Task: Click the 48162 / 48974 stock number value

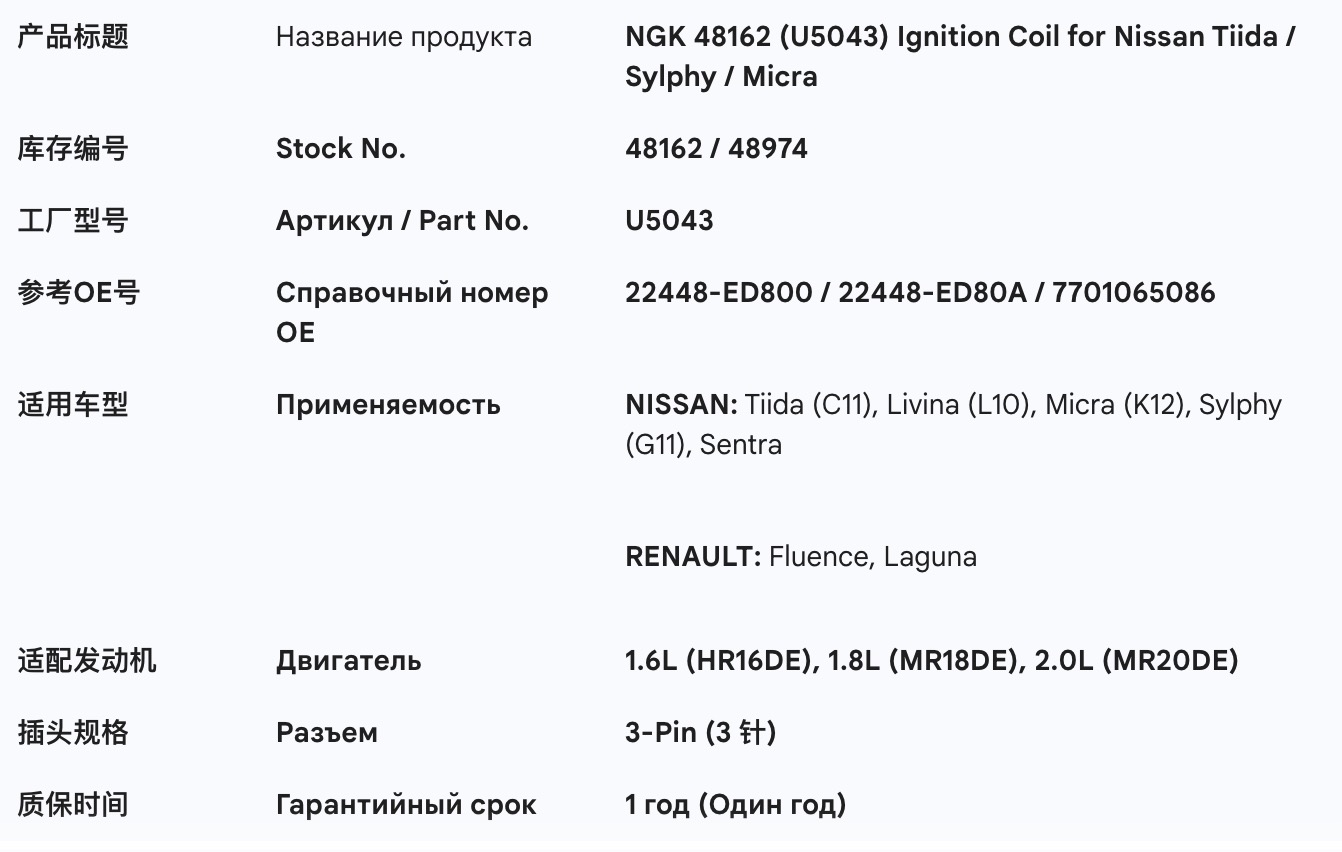Action: [716, 149]
